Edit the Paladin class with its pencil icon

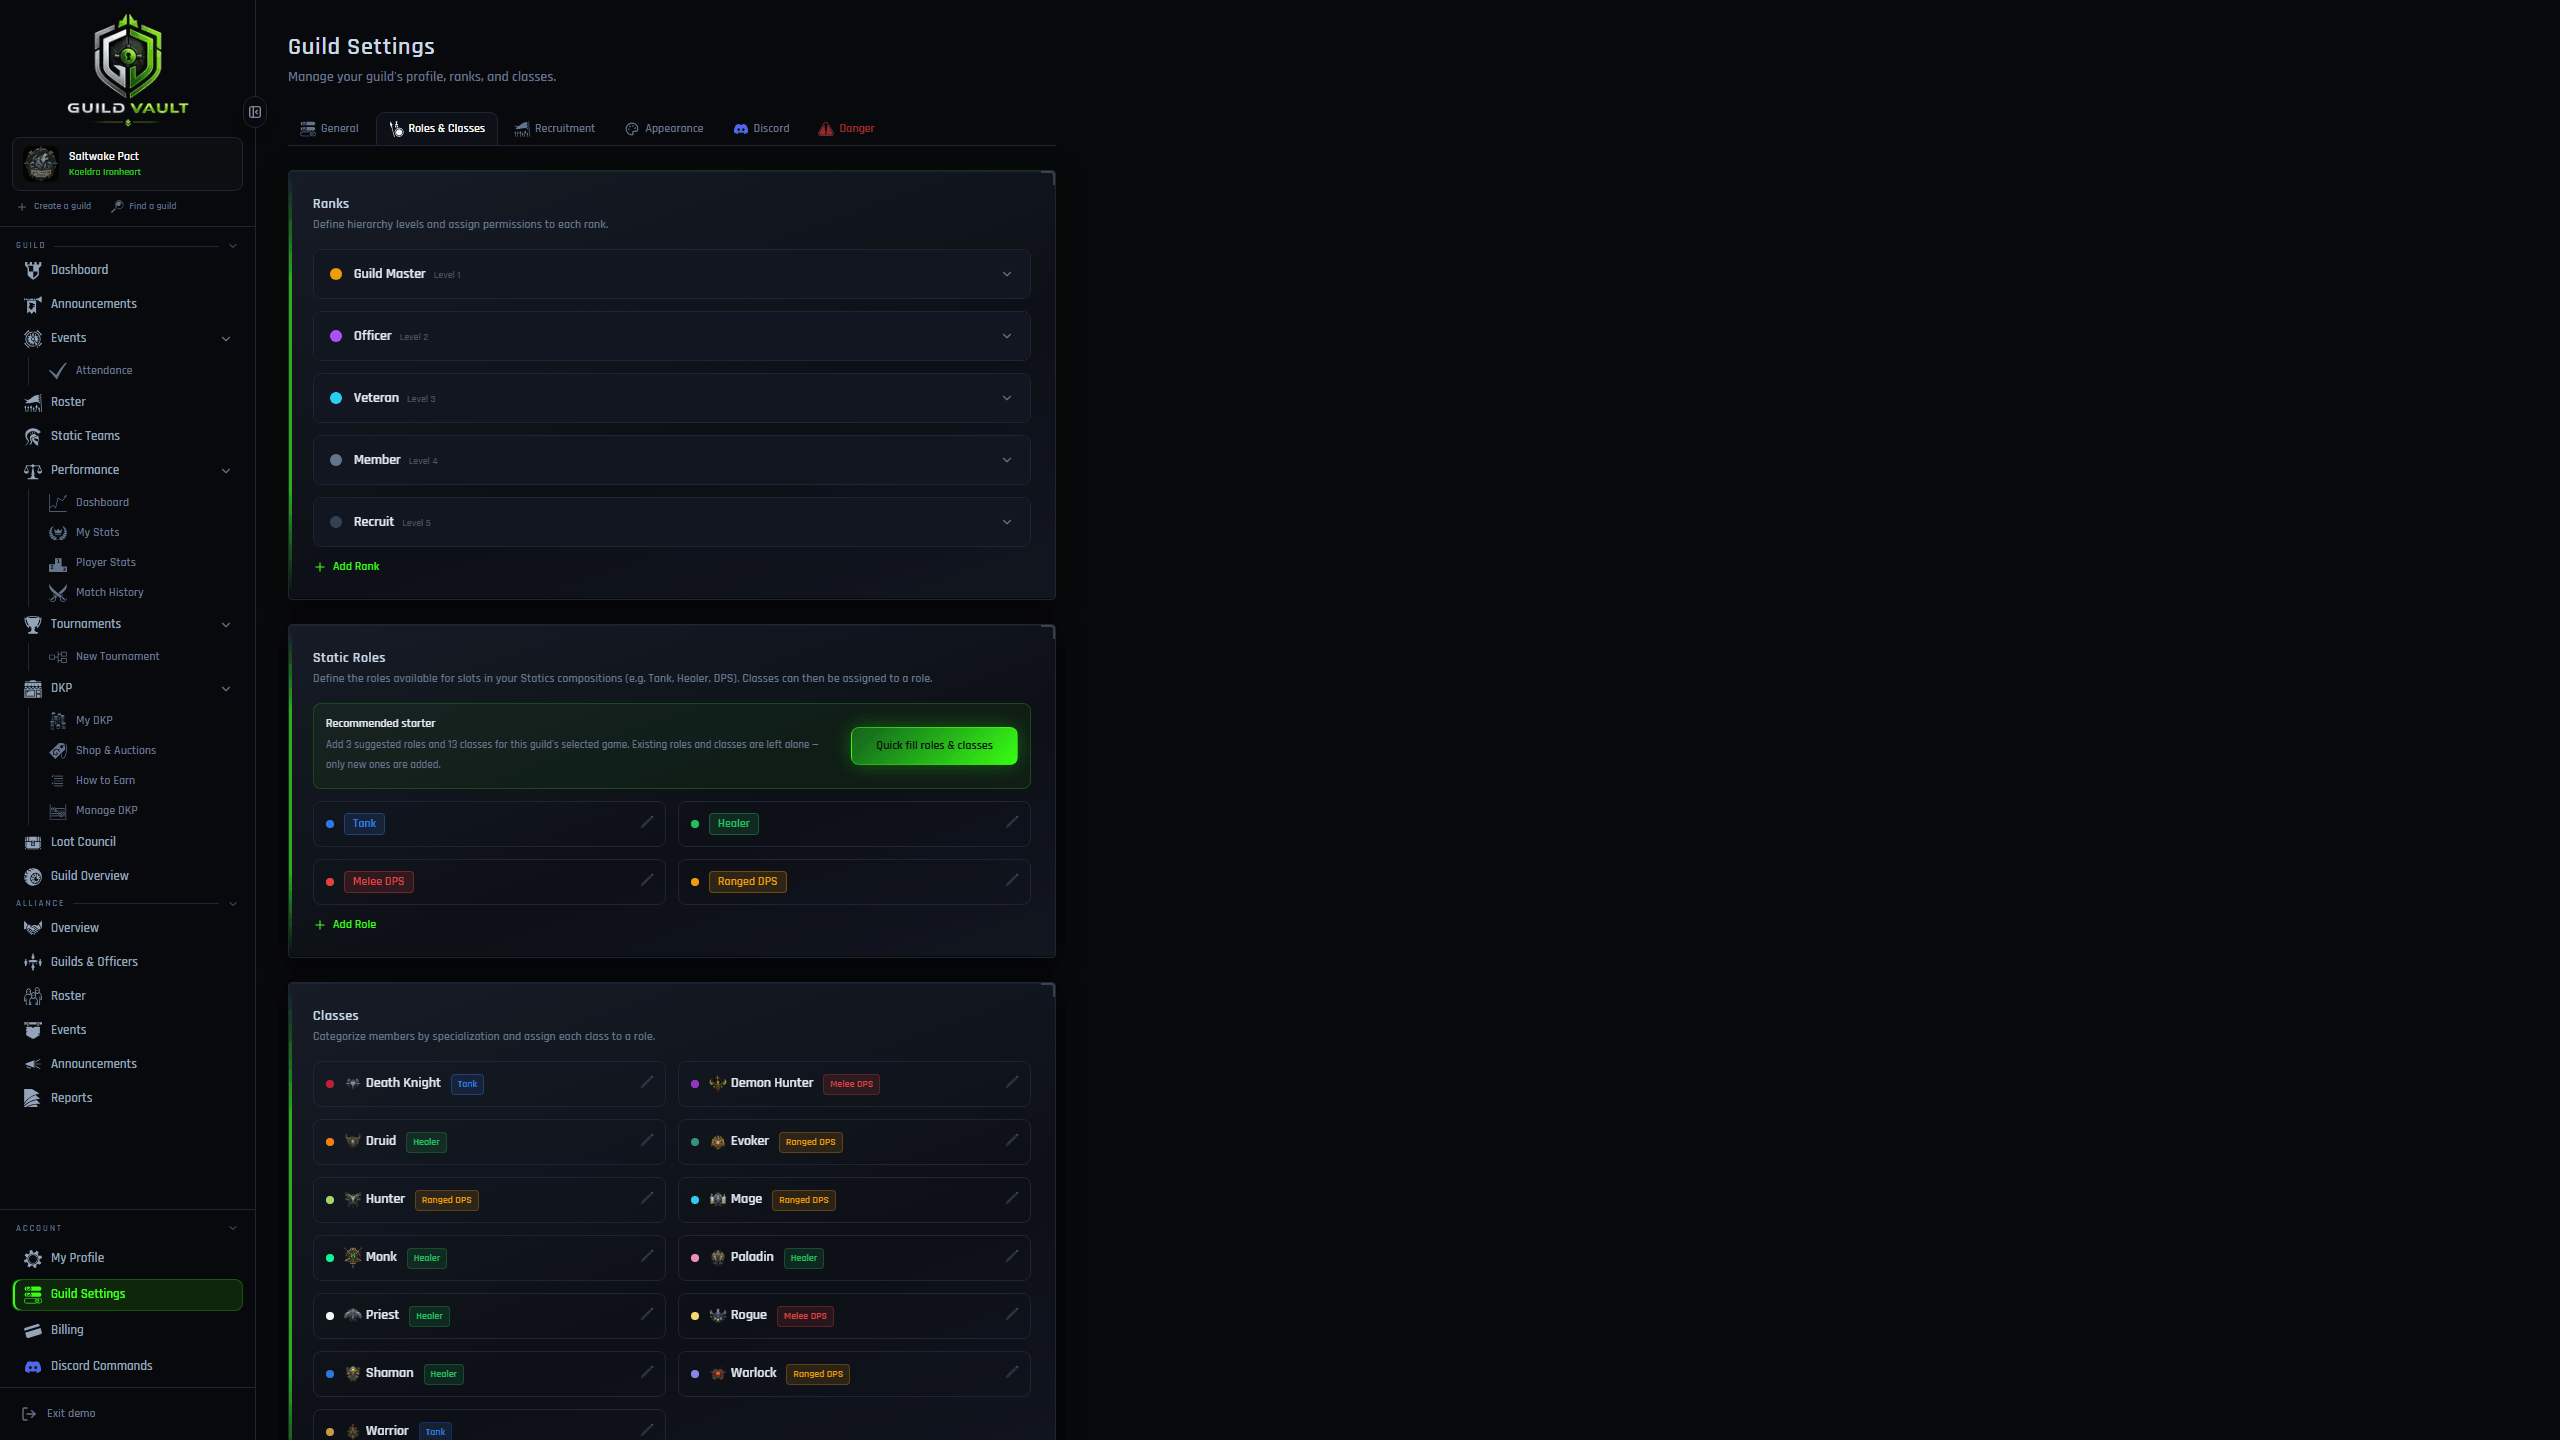[1012, 1257]
